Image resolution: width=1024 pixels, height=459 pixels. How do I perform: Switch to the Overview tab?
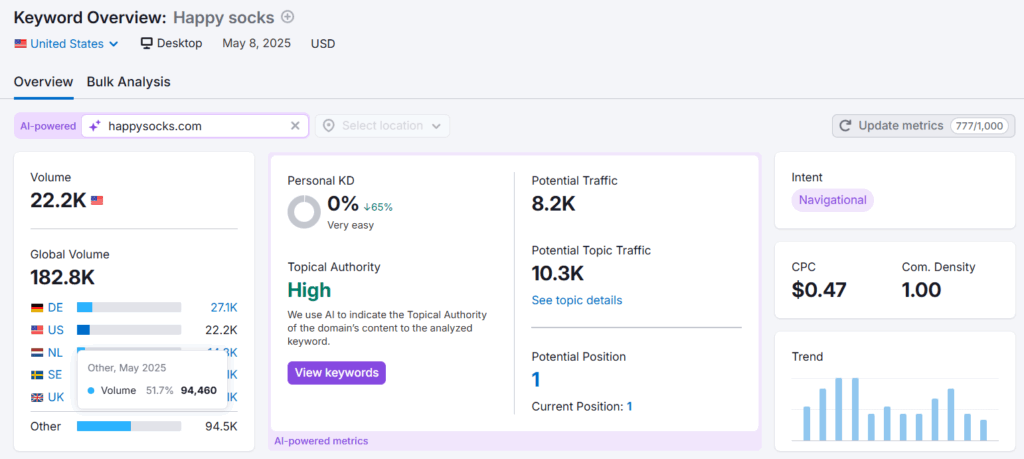coord(44,82)
